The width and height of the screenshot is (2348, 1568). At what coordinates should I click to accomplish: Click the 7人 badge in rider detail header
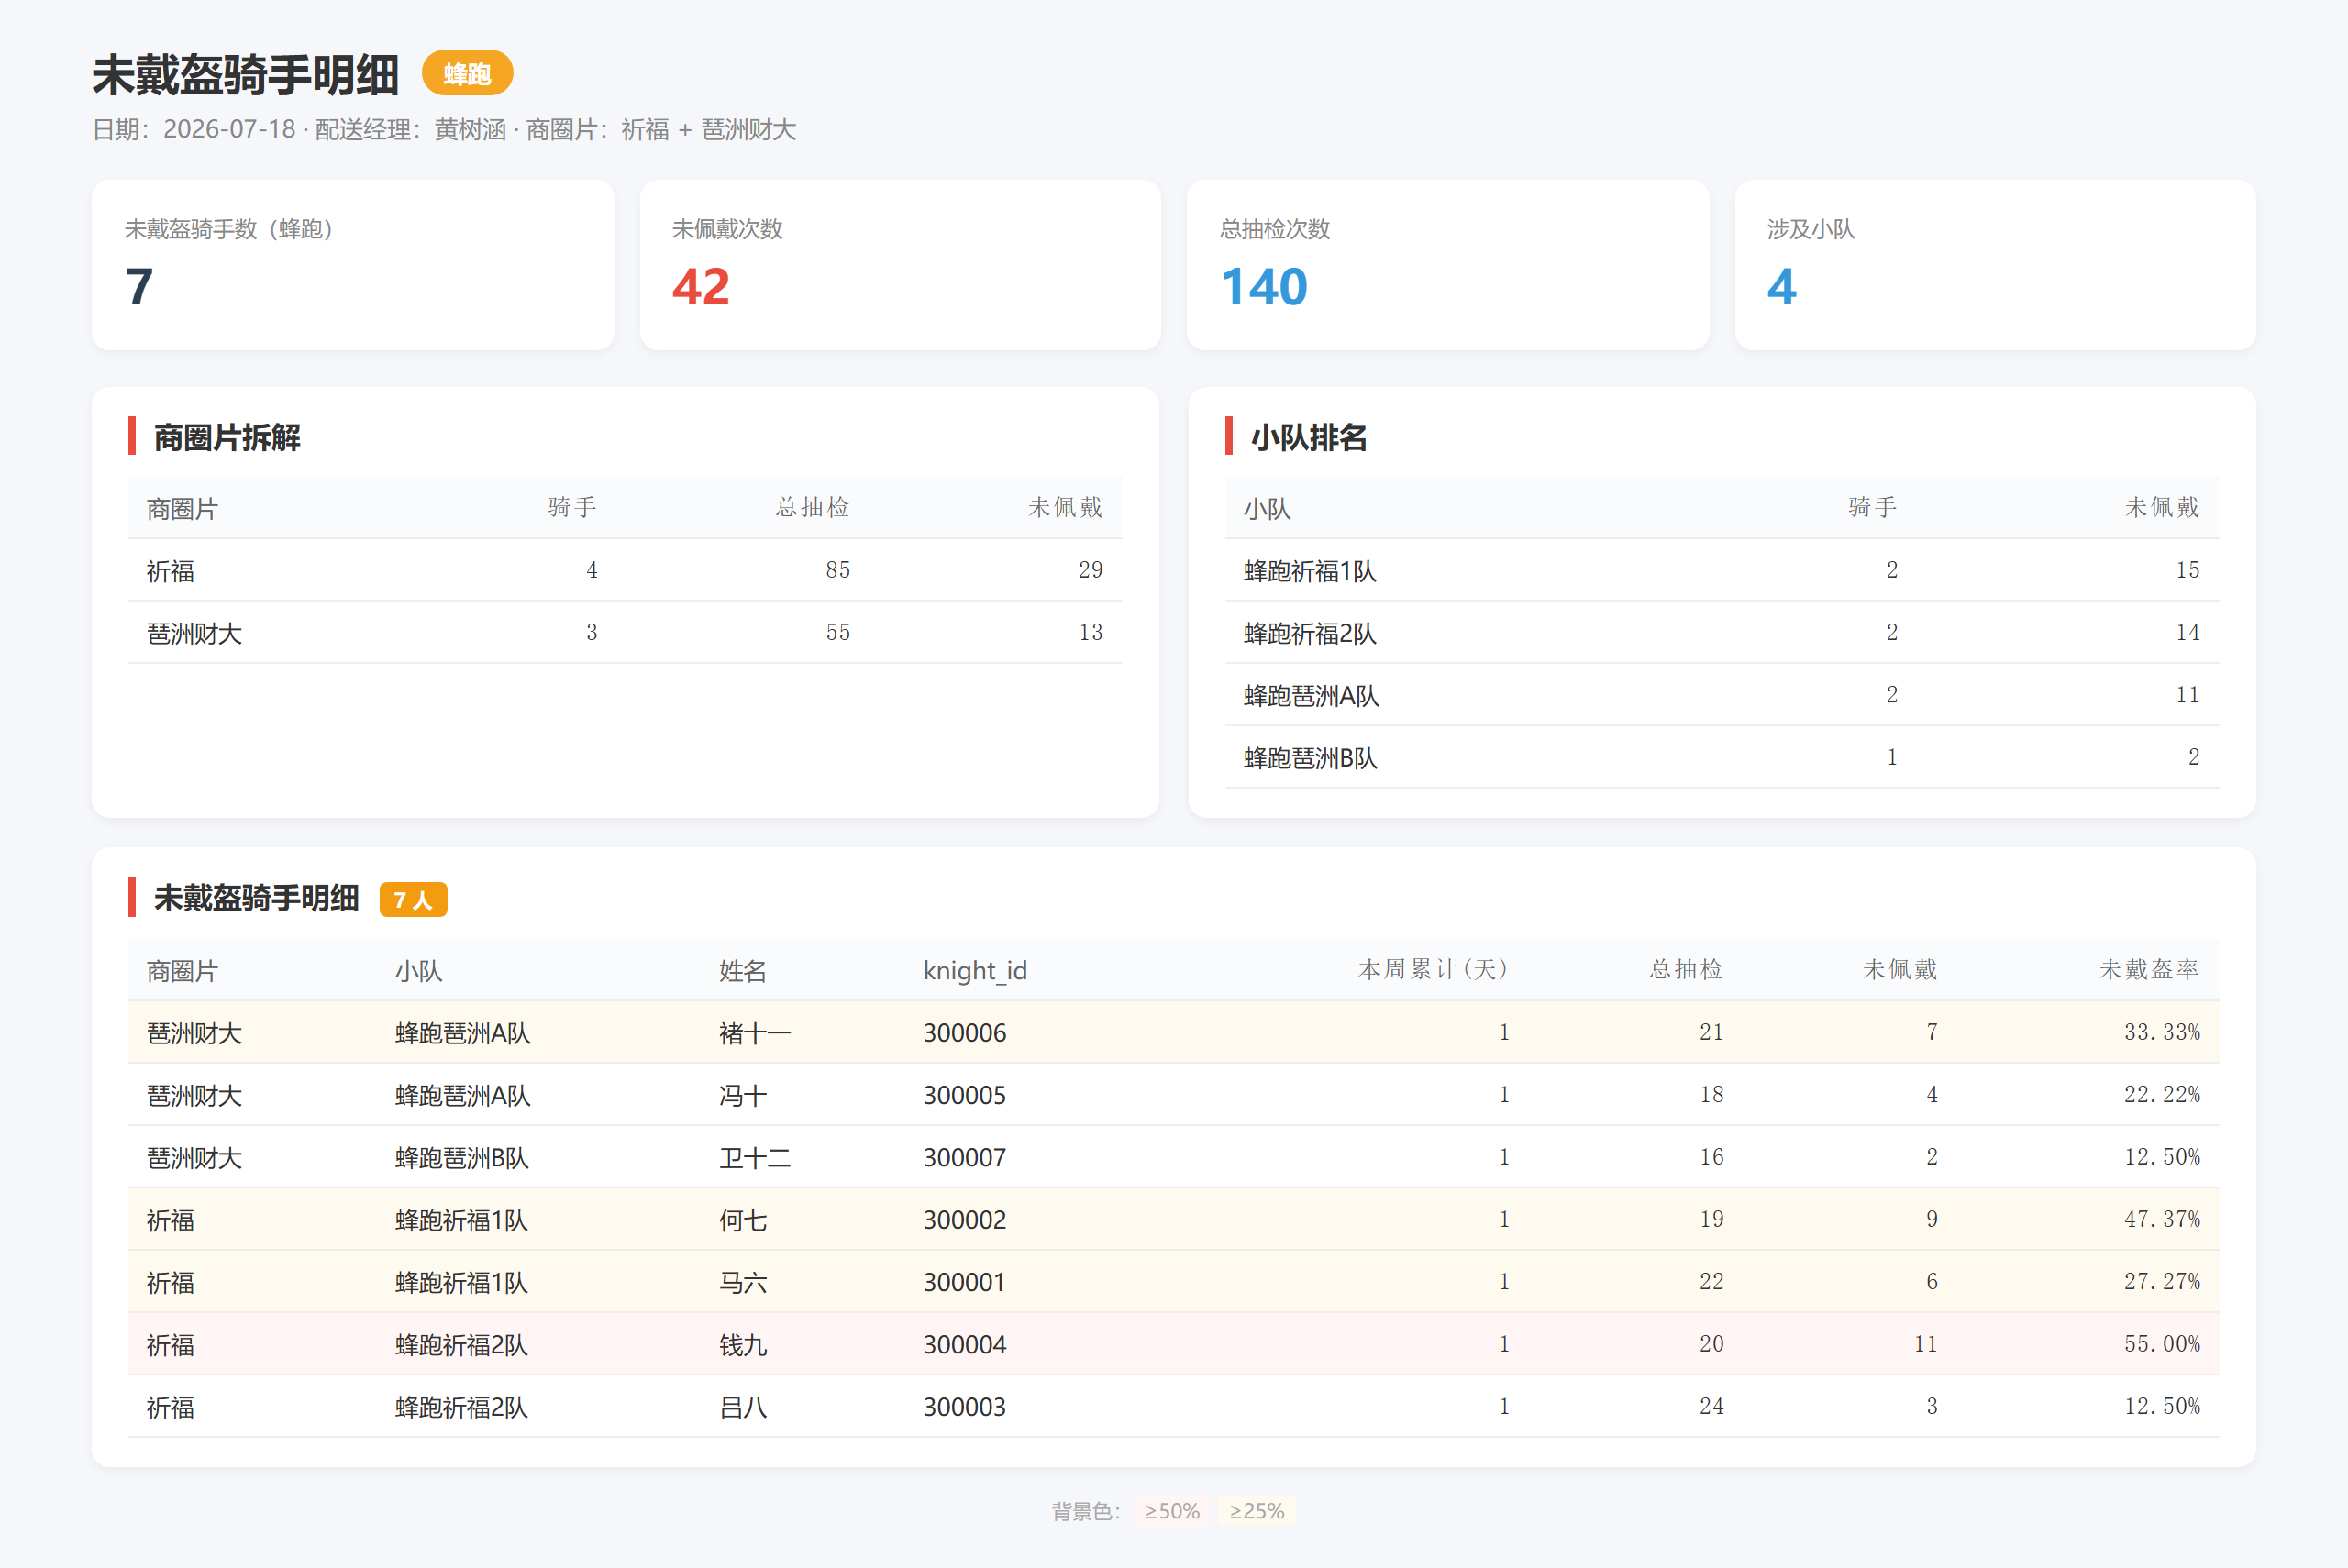tap(413, 899)
